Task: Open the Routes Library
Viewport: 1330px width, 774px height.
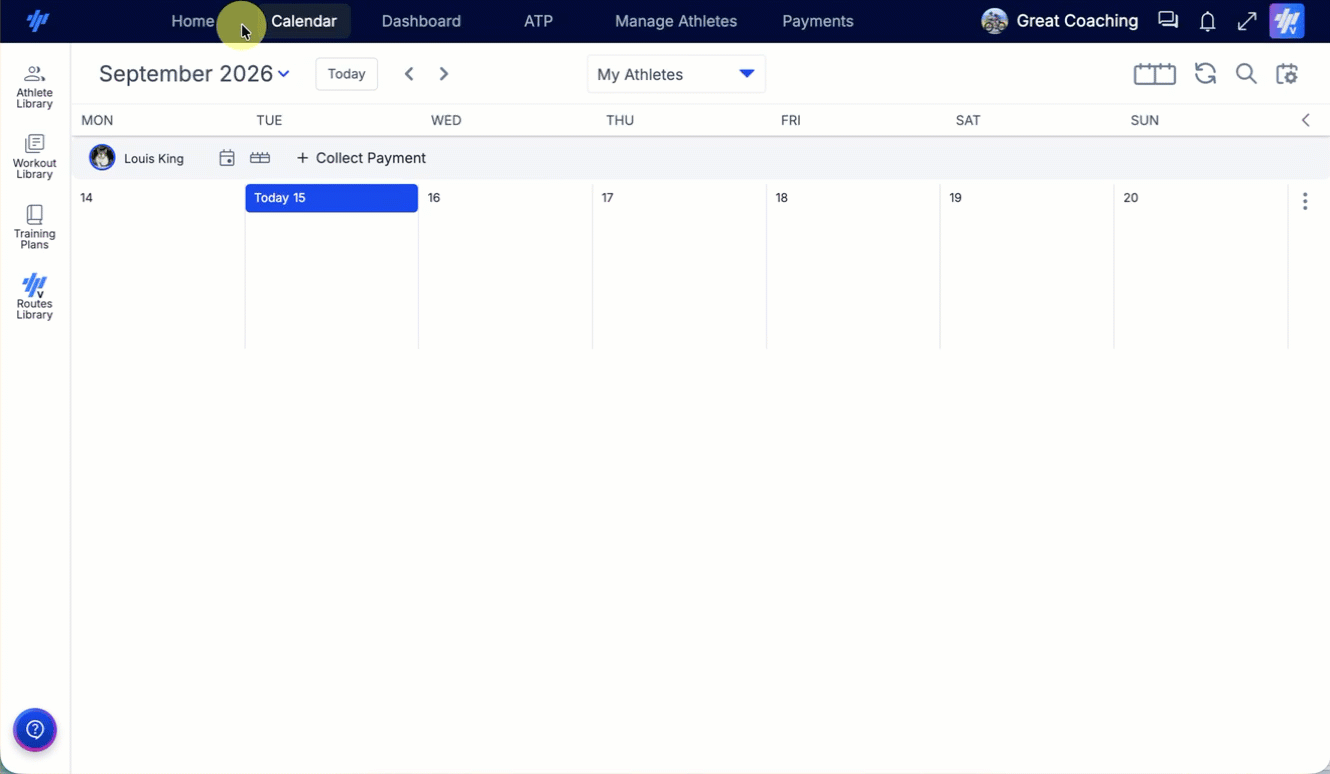Action: pyautogui.click(x=34, y=297)
